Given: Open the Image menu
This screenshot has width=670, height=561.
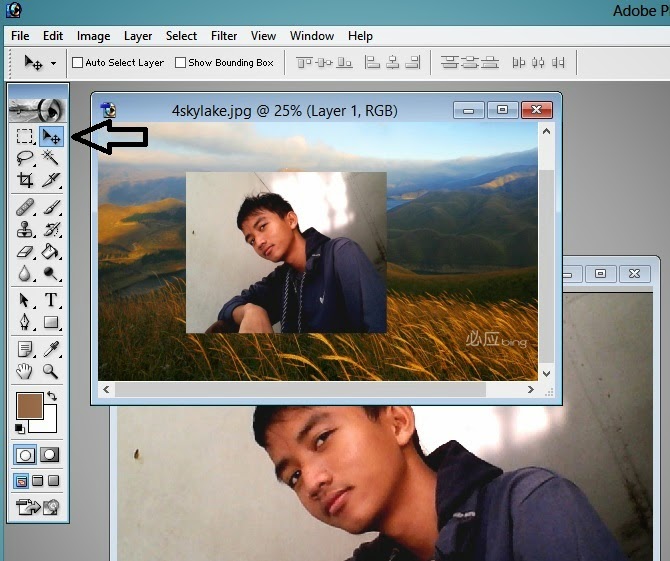Looking at the screenshot, I should [94, 36].
